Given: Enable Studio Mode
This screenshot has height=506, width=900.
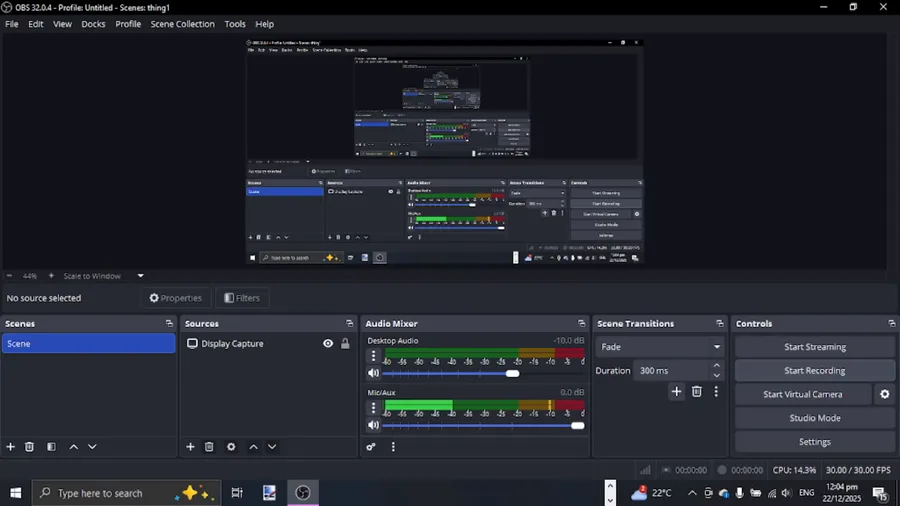Looking at the screenshot, I should (x=814, y=418).
